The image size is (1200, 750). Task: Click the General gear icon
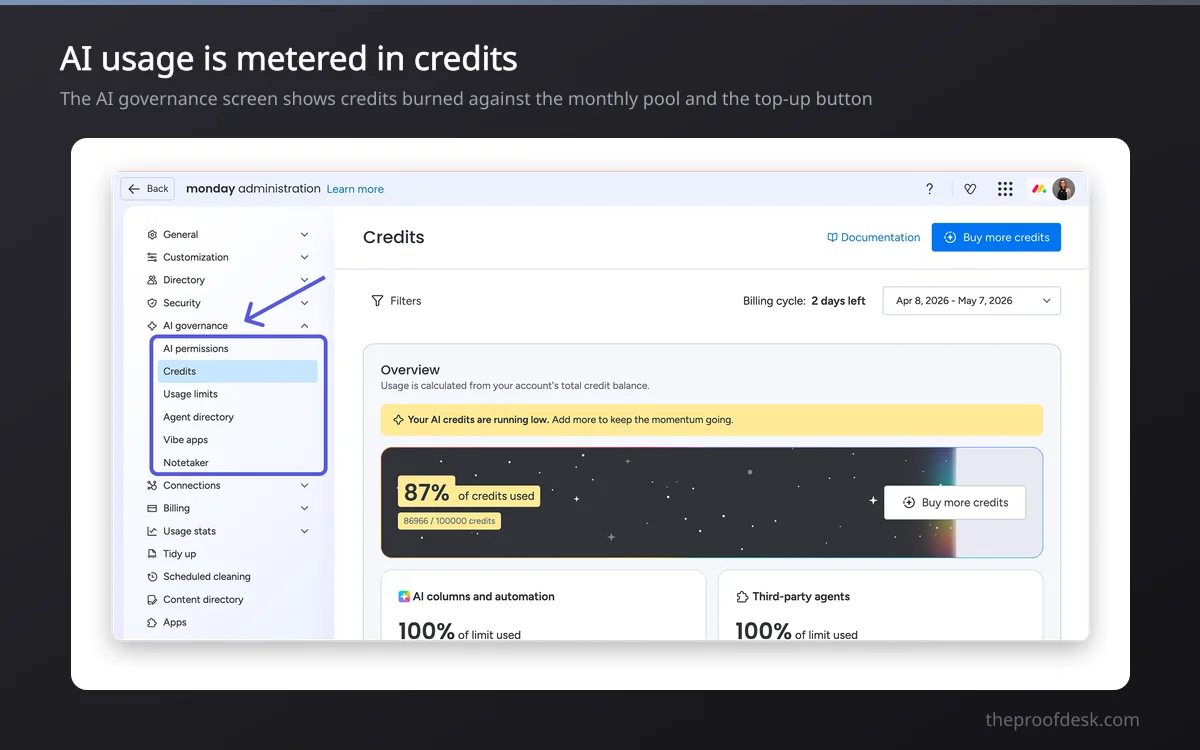point(152,235)
